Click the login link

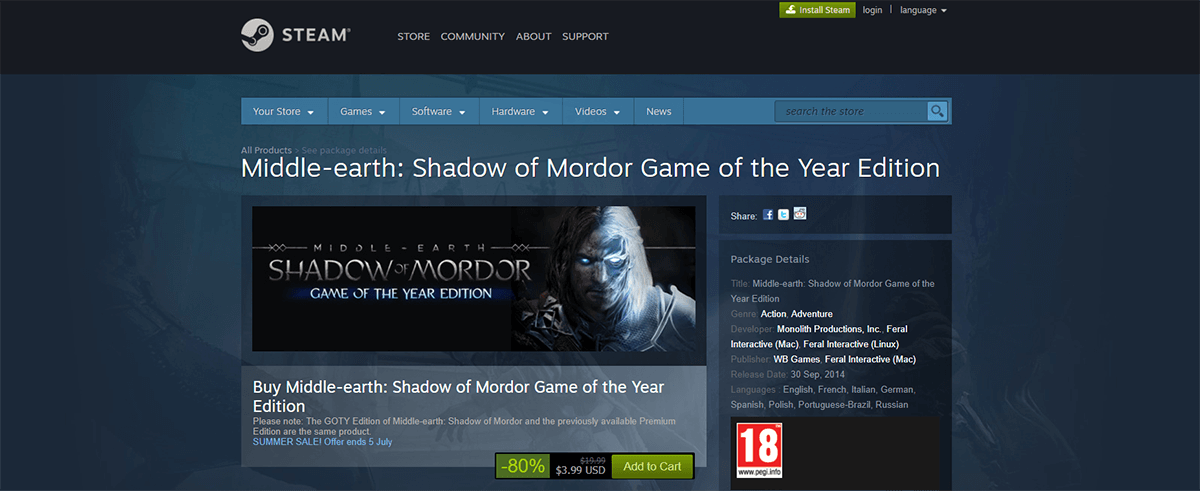pos(872,10)
